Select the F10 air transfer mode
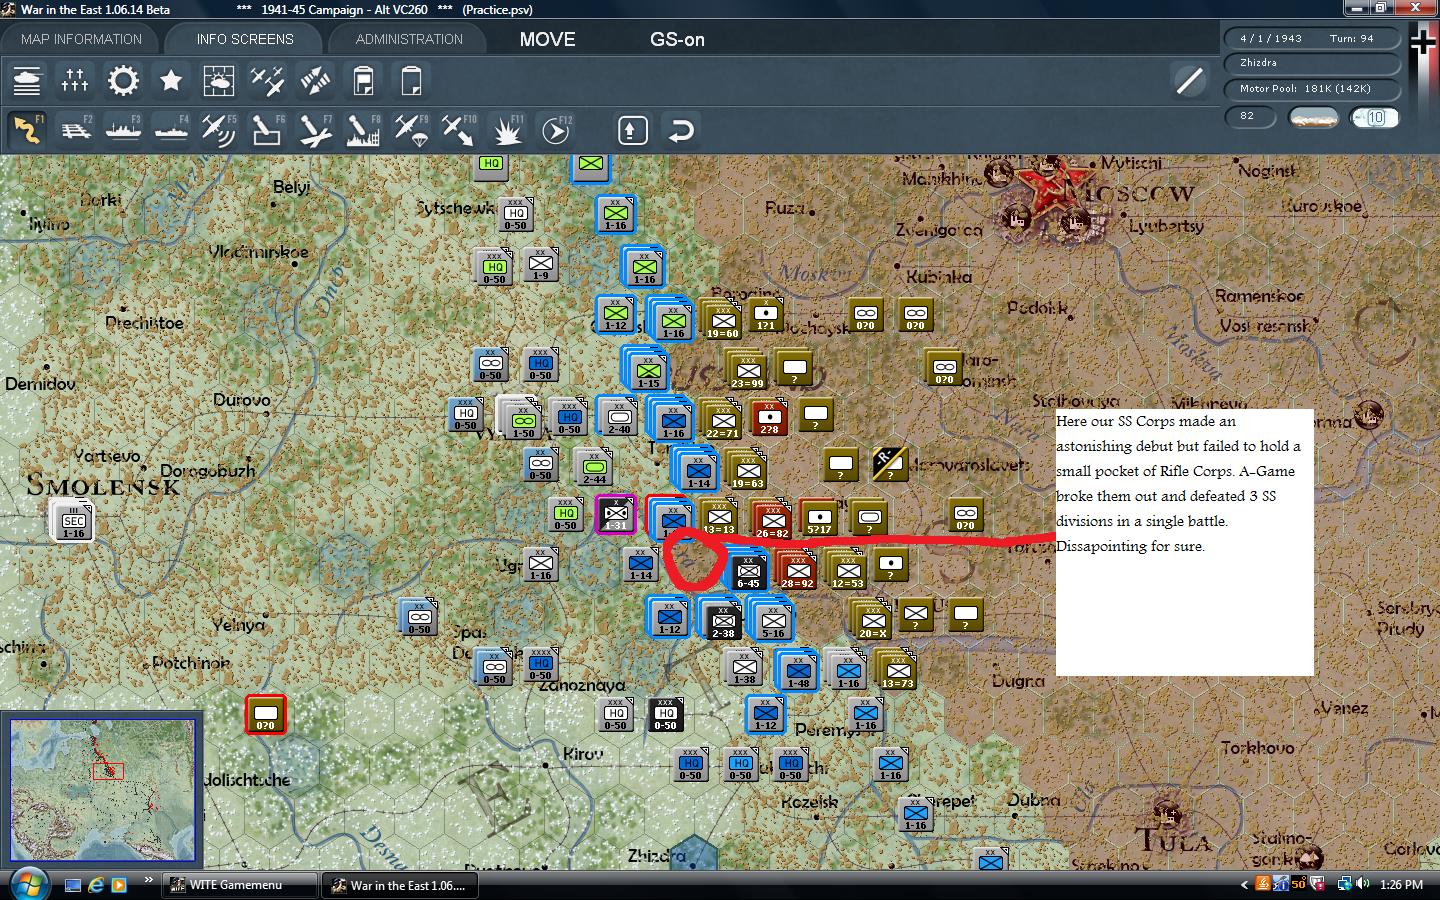 [x=459, y=130]
